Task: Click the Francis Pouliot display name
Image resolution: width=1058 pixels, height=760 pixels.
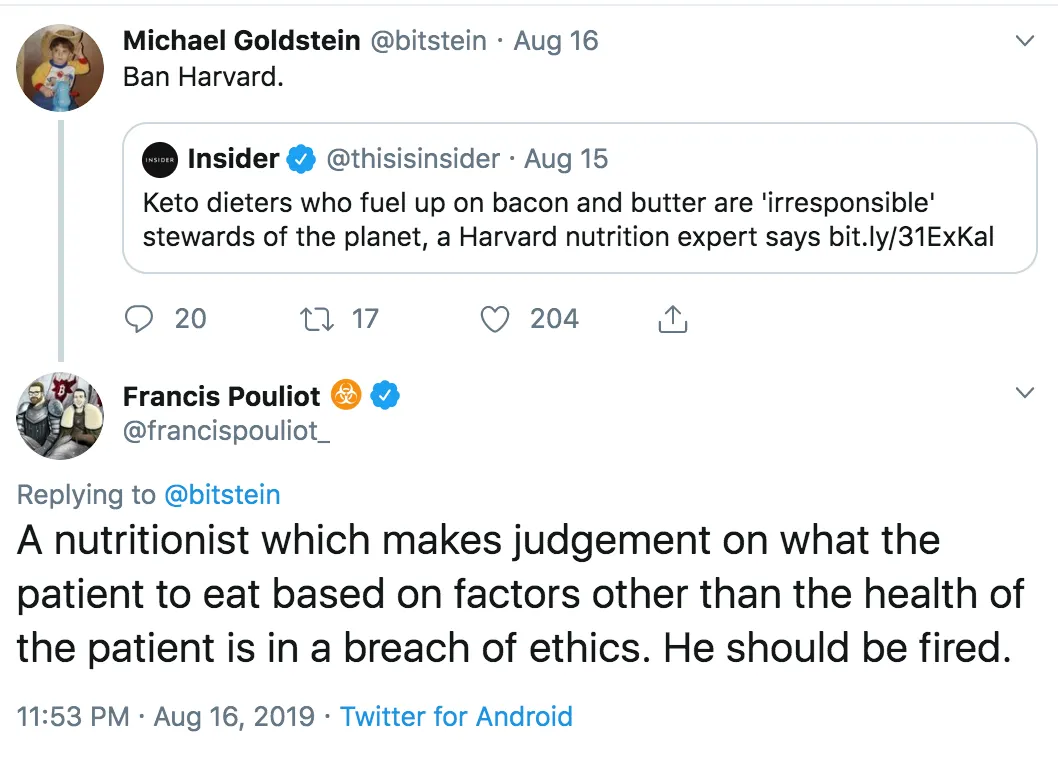Action: (x=221, y=396)
